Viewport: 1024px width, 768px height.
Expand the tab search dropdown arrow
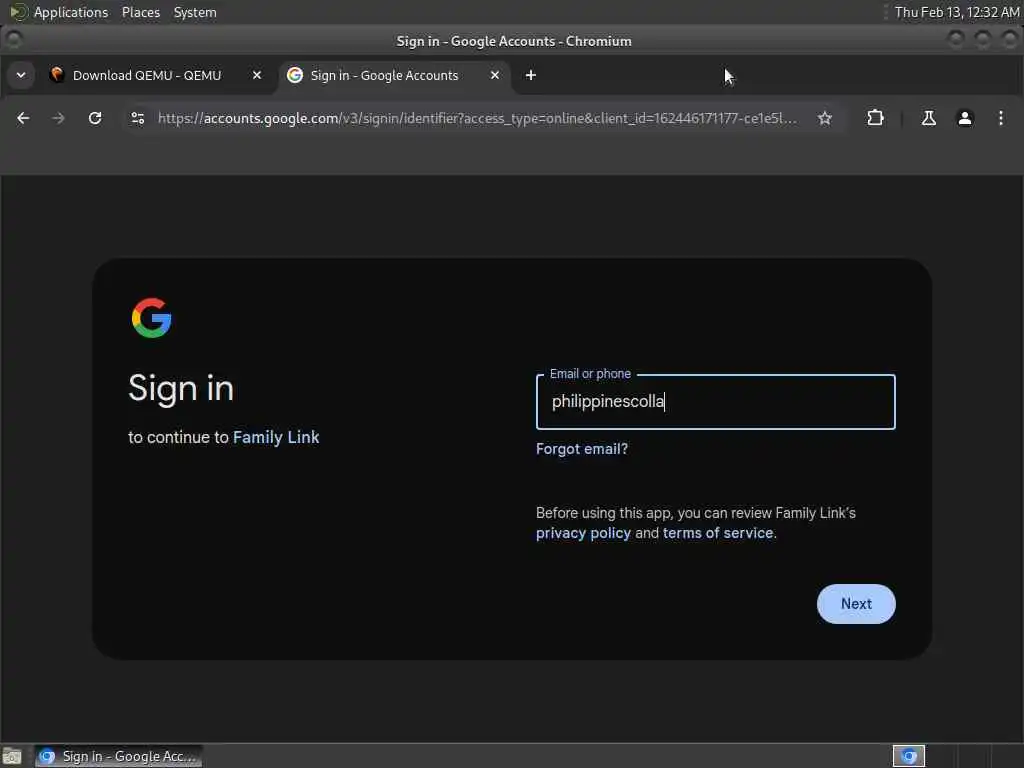pyautogui.click(x=21, y=75)
